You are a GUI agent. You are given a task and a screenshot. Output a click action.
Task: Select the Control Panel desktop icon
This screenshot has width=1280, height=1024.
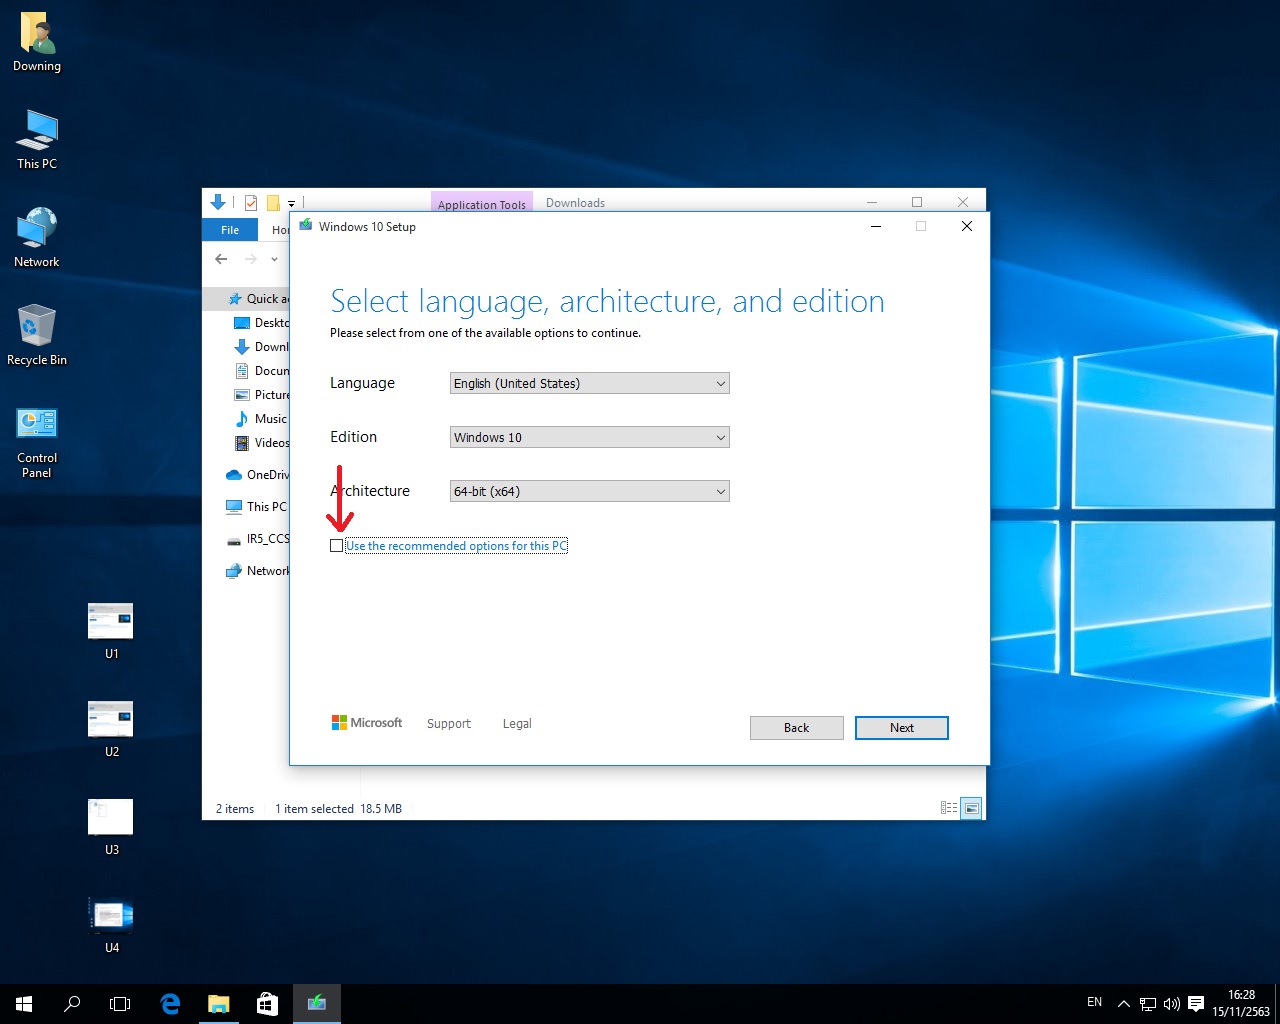pyautogui.click(x=37, y=442)
